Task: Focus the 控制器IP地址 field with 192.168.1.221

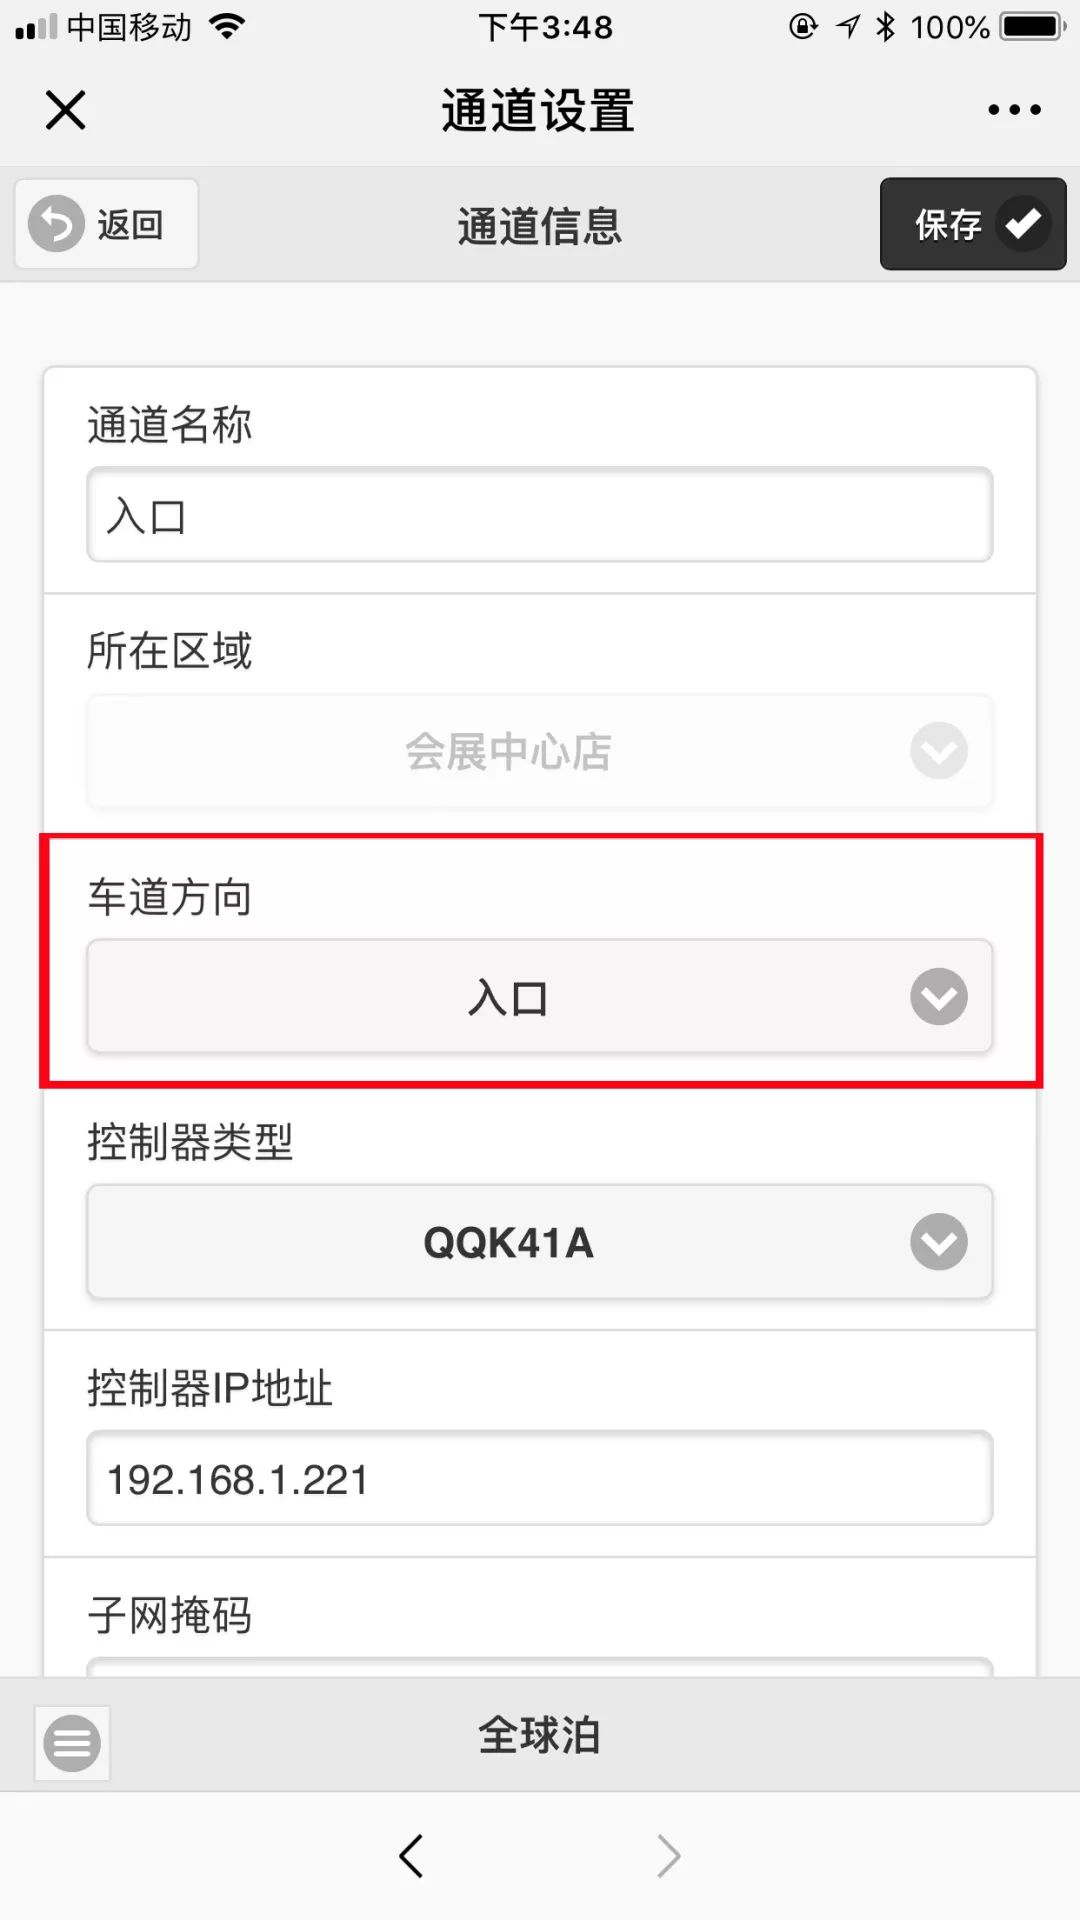Action: tap(540, 1478)
